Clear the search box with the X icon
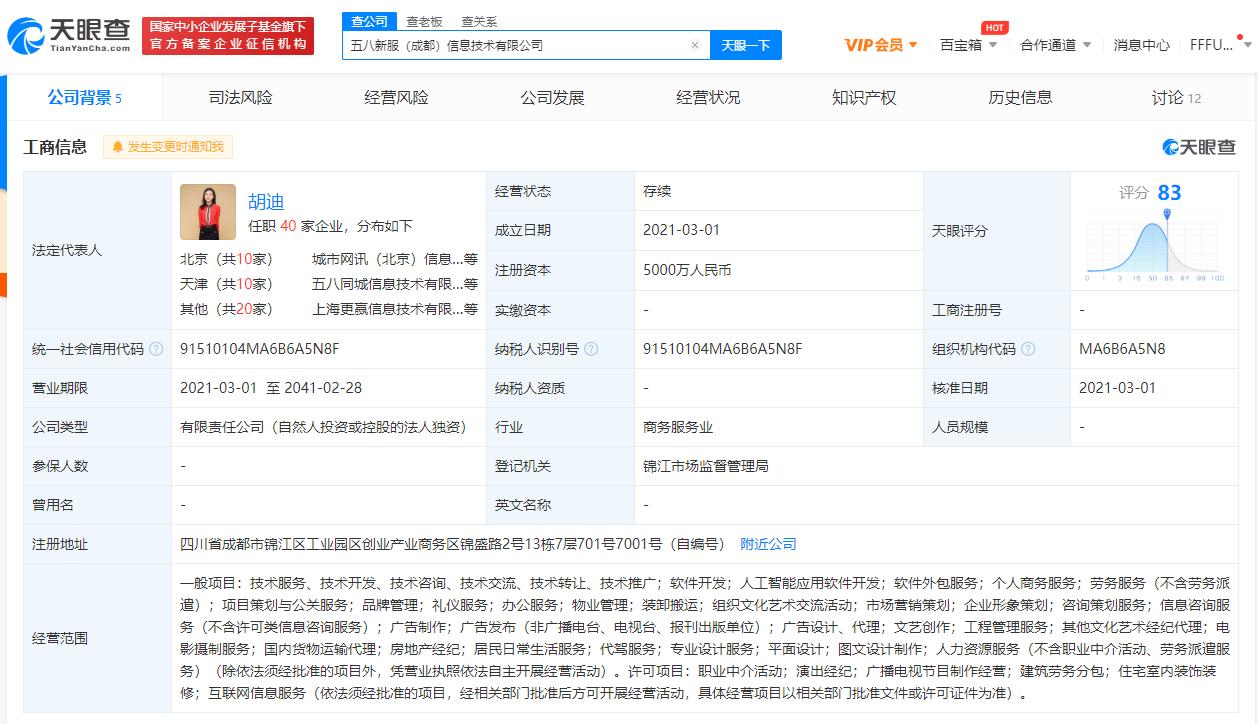Image resolution: width=1258 pixels, height=724 pixels. [695, 45]
